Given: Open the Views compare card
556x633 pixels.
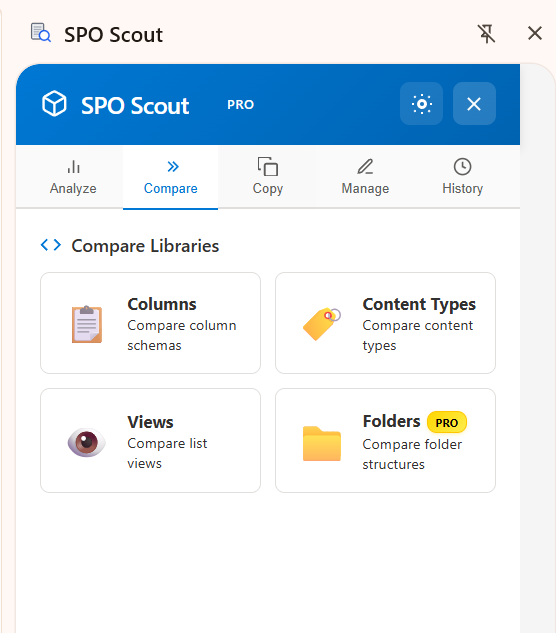Looking at the screenshot, I should click(150, 440).
